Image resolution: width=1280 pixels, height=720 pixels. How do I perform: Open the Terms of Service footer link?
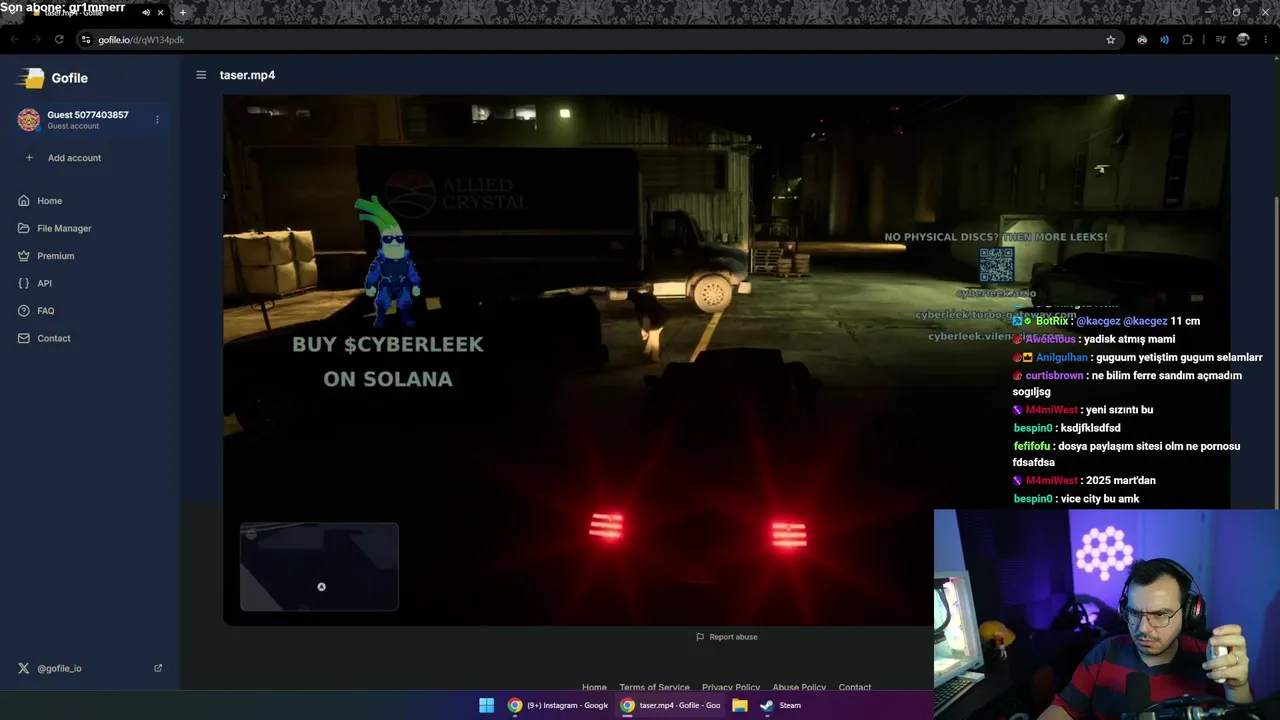(x=654, y=687)
